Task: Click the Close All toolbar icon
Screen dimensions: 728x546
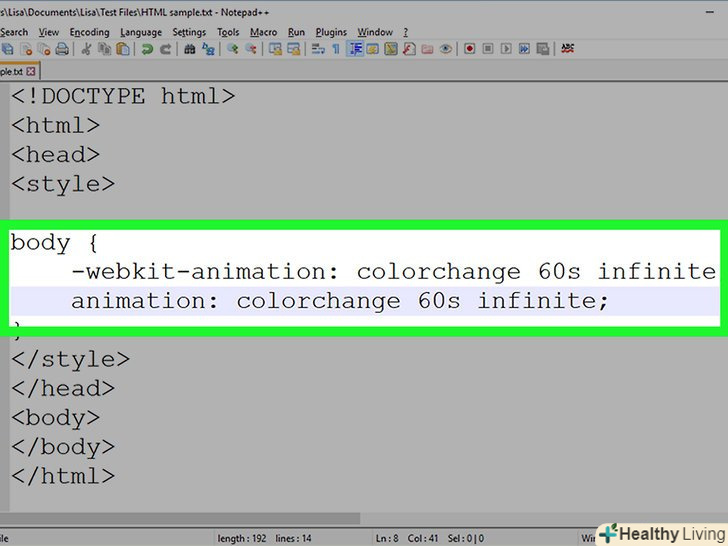Action: (x=44, y=49)
